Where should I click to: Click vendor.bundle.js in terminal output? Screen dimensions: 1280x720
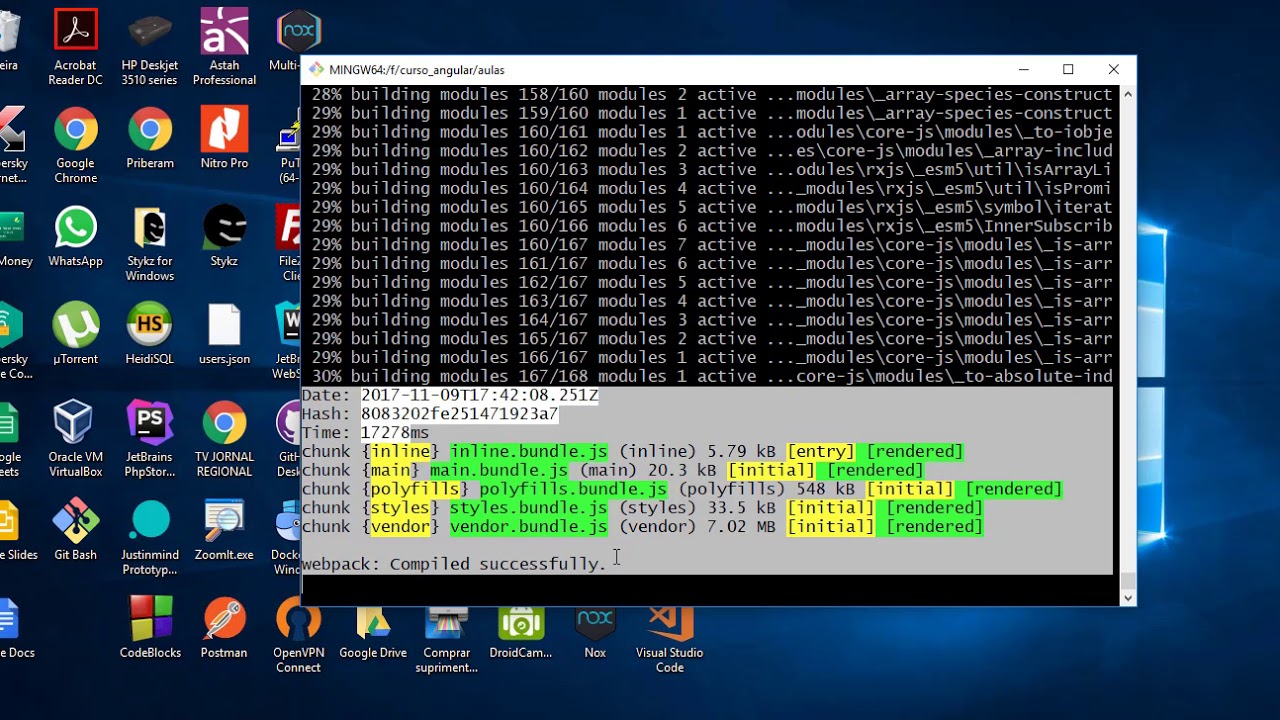528,526
